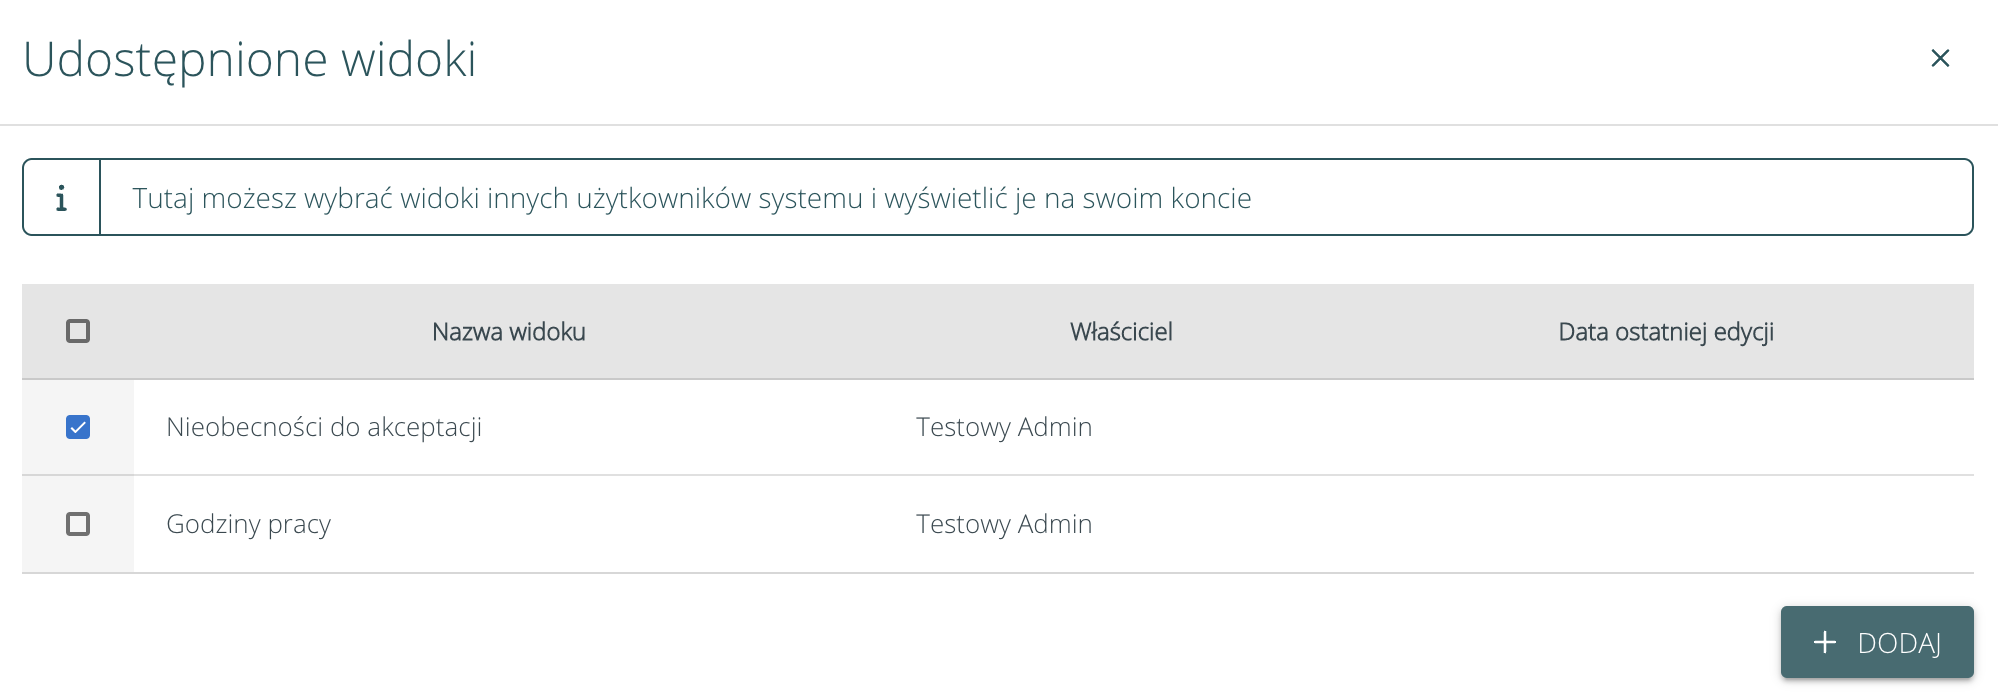Toggle the select-all header checkbox
The width and height of the screenshot is (1998, 700).
point(78,331)
